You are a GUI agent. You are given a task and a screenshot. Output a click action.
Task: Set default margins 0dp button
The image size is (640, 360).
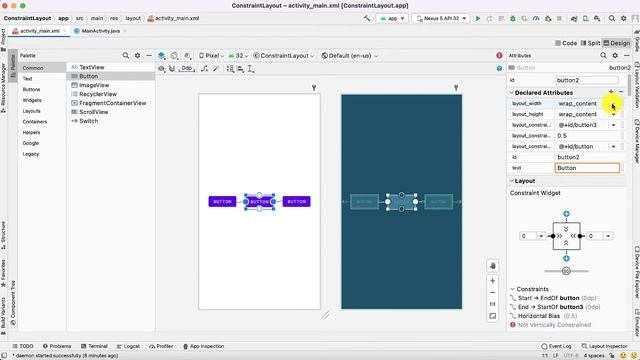click(x=187, y=69)
